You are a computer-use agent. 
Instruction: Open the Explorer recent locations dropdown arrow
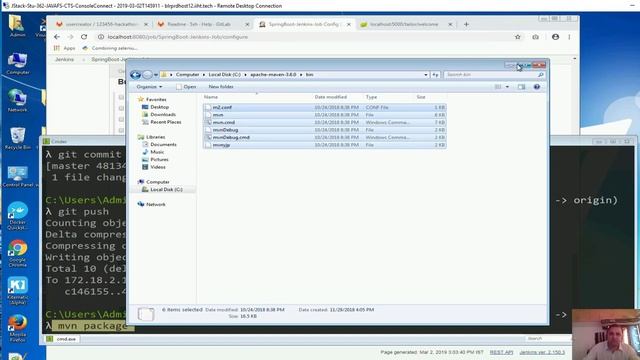click(156, 75)
